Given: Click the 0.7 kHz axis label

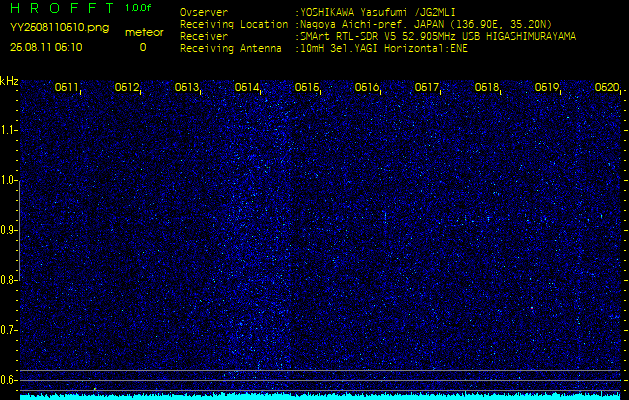Looking at the screenshot, I should click(8, 330).
